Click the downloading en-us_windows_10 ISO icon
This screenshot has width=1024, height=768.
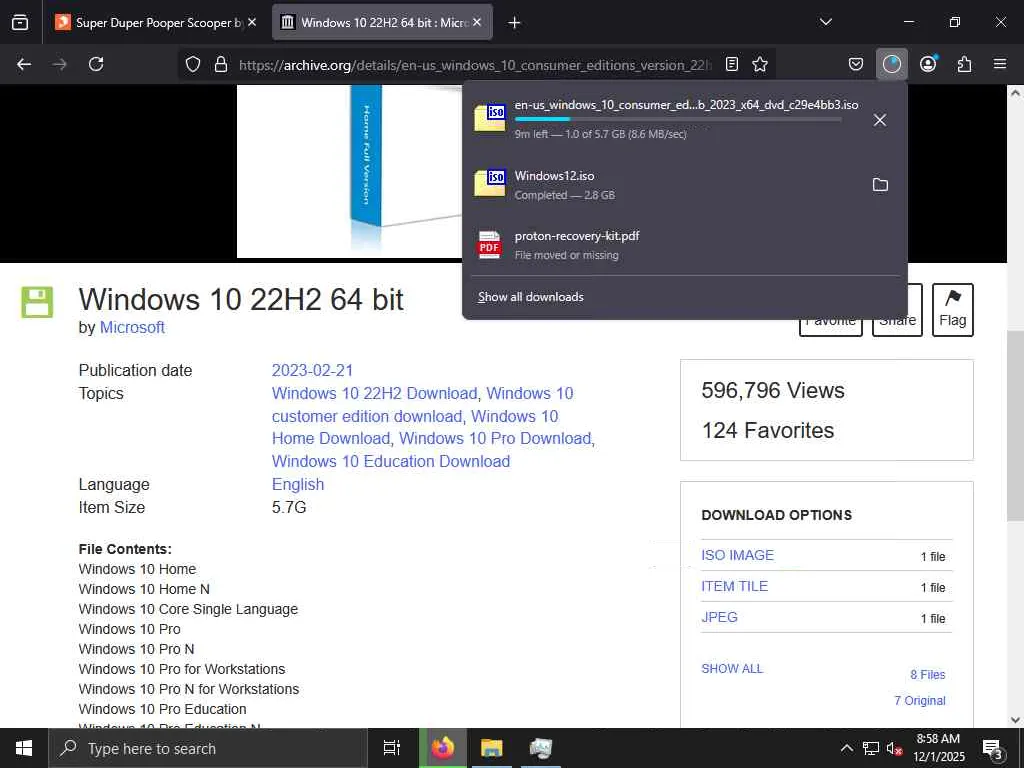[490, 118]
